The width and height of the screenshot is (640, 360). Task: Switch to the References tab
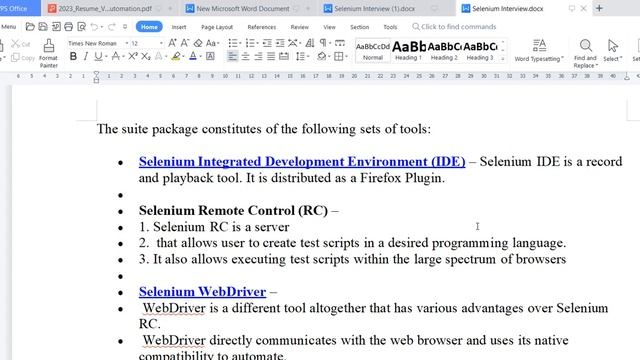click(x=262, y=27)
